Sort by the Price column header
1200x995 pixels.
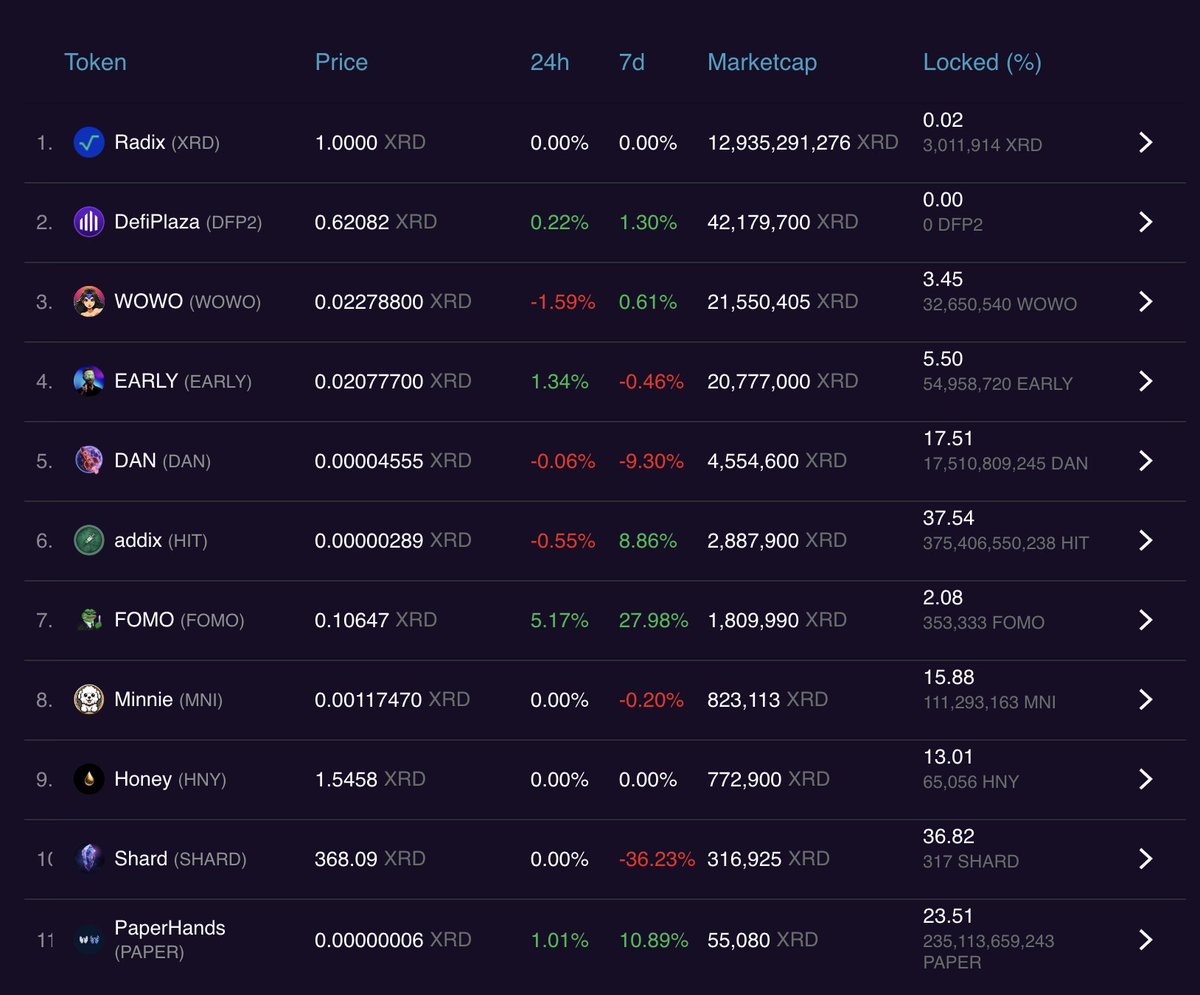[341, 62]
